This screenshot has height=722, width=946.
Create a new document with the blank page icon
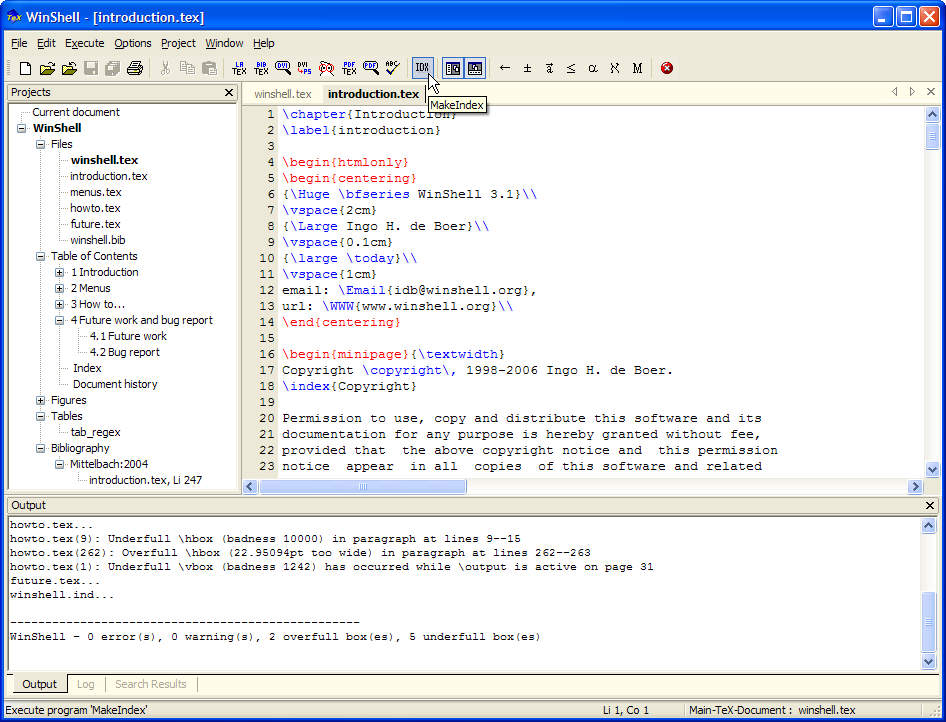click(25, 68)
